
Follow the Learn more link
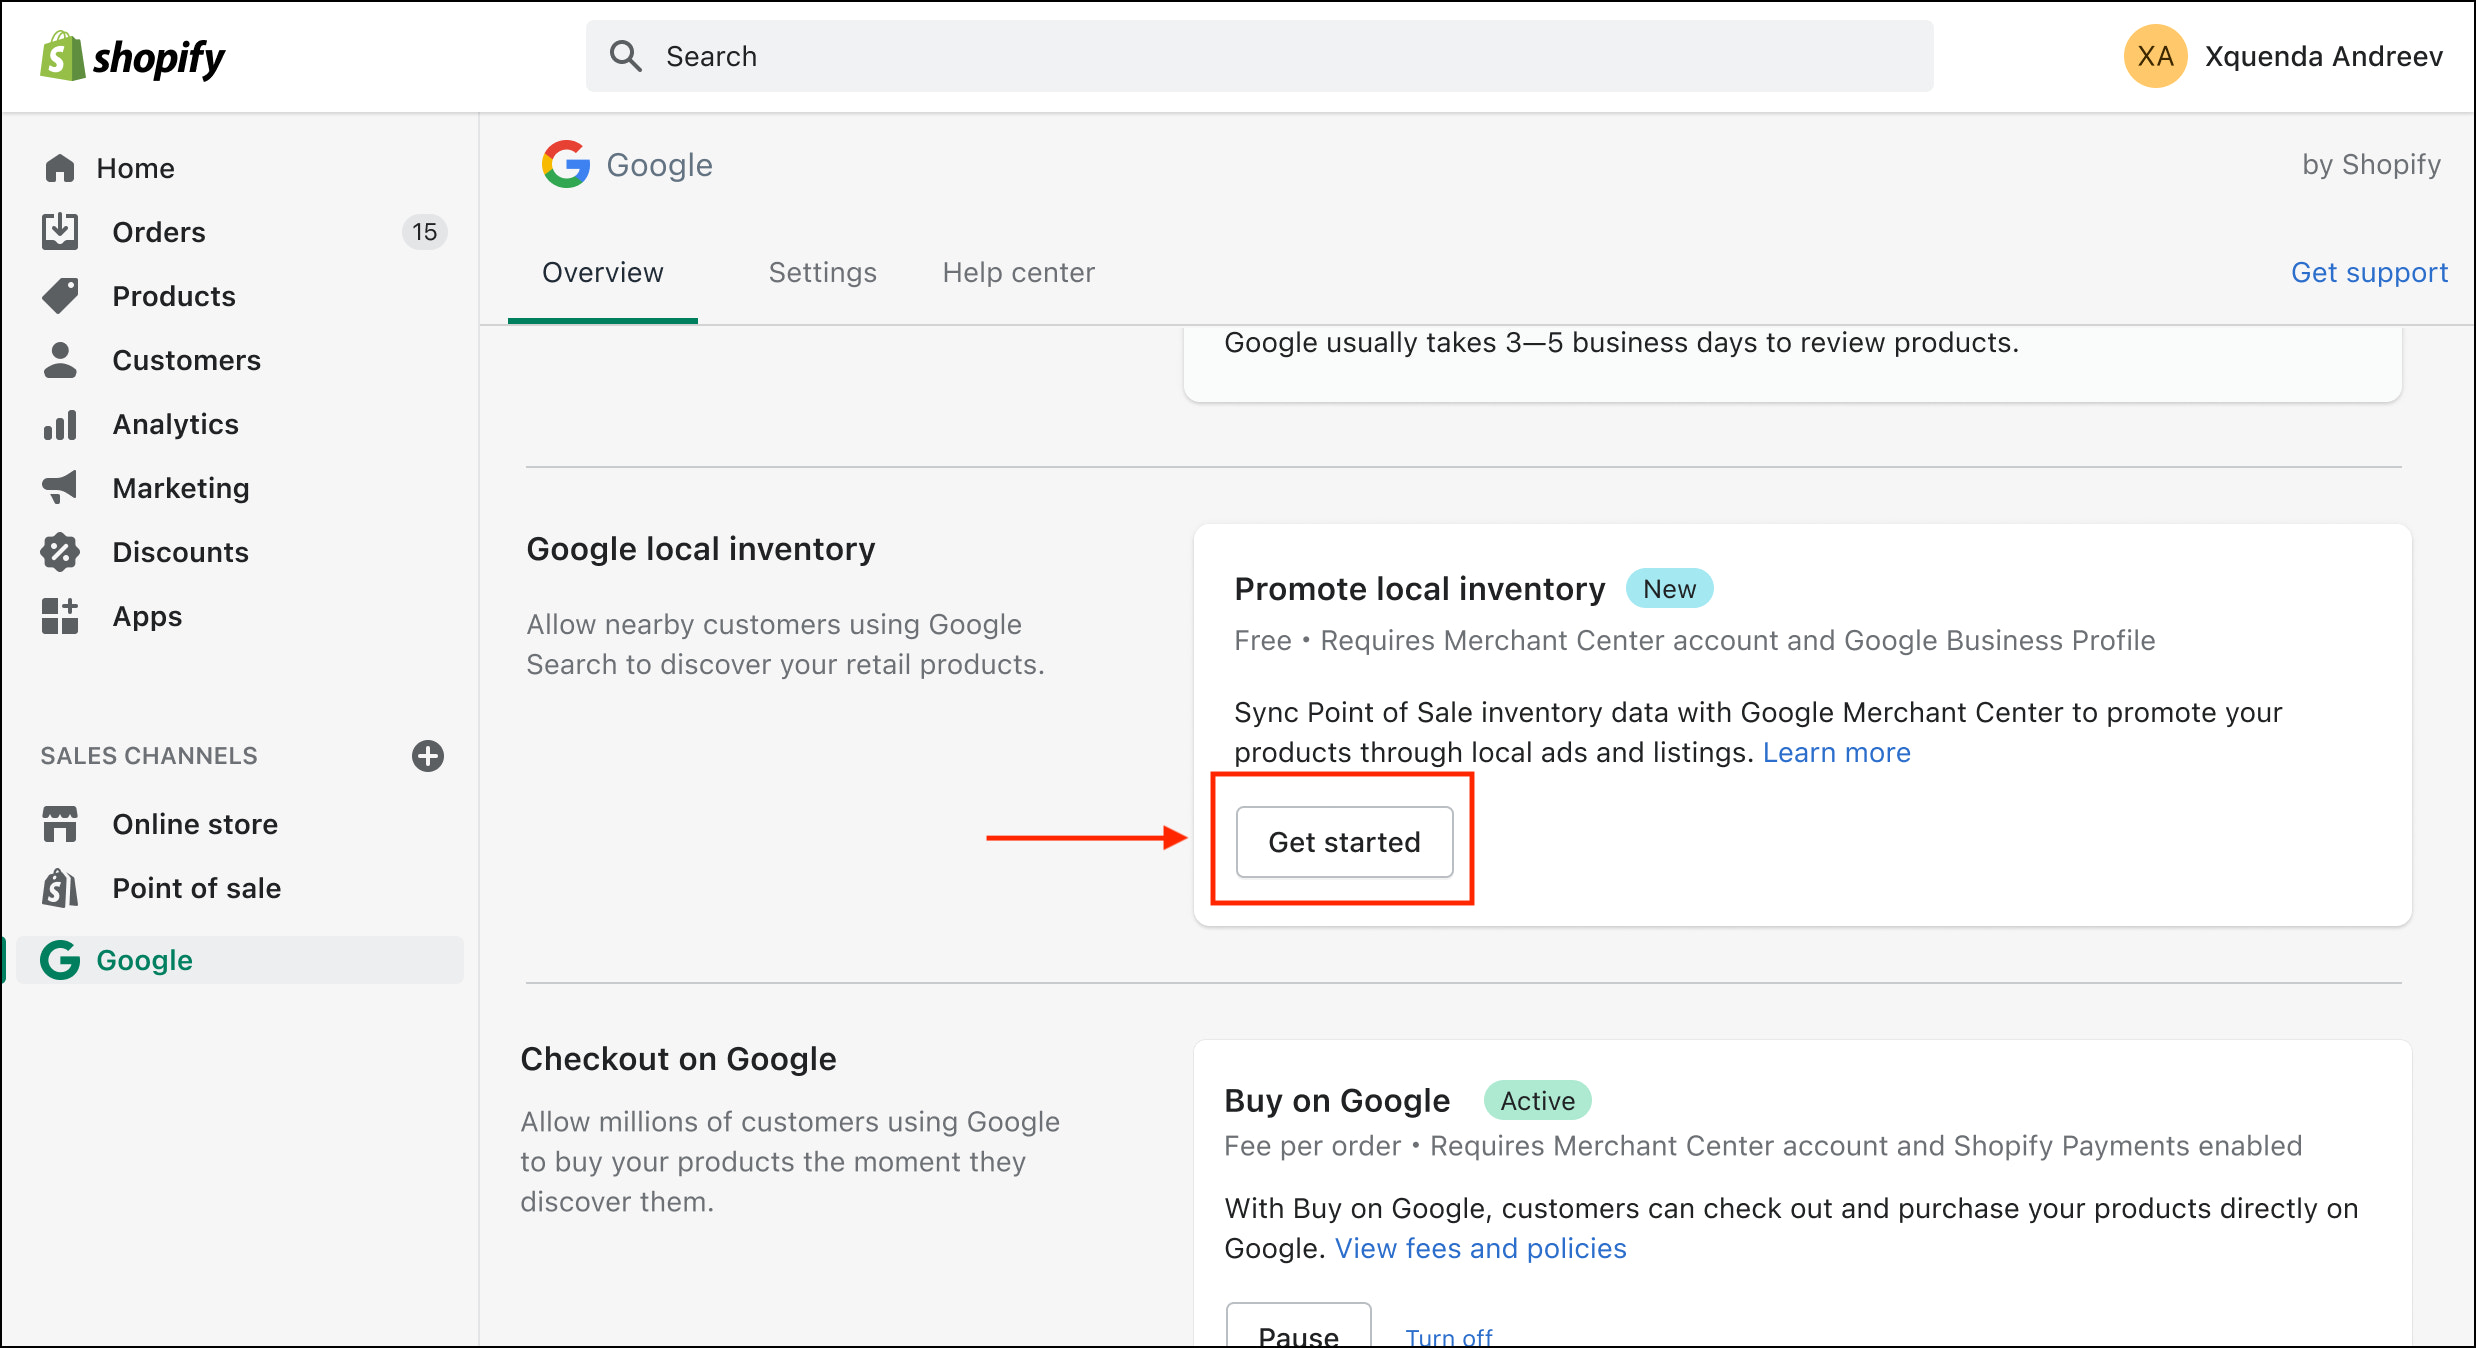[1836, 752]
